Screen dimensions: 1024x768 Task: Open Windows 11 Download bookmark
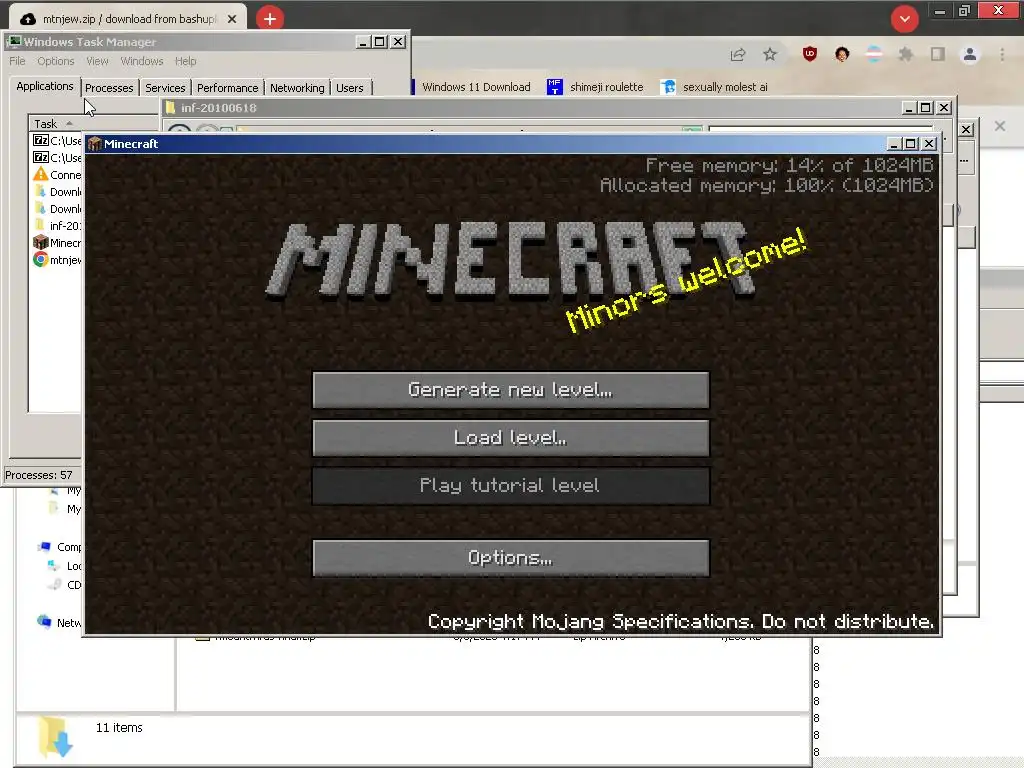pos(476,87)
